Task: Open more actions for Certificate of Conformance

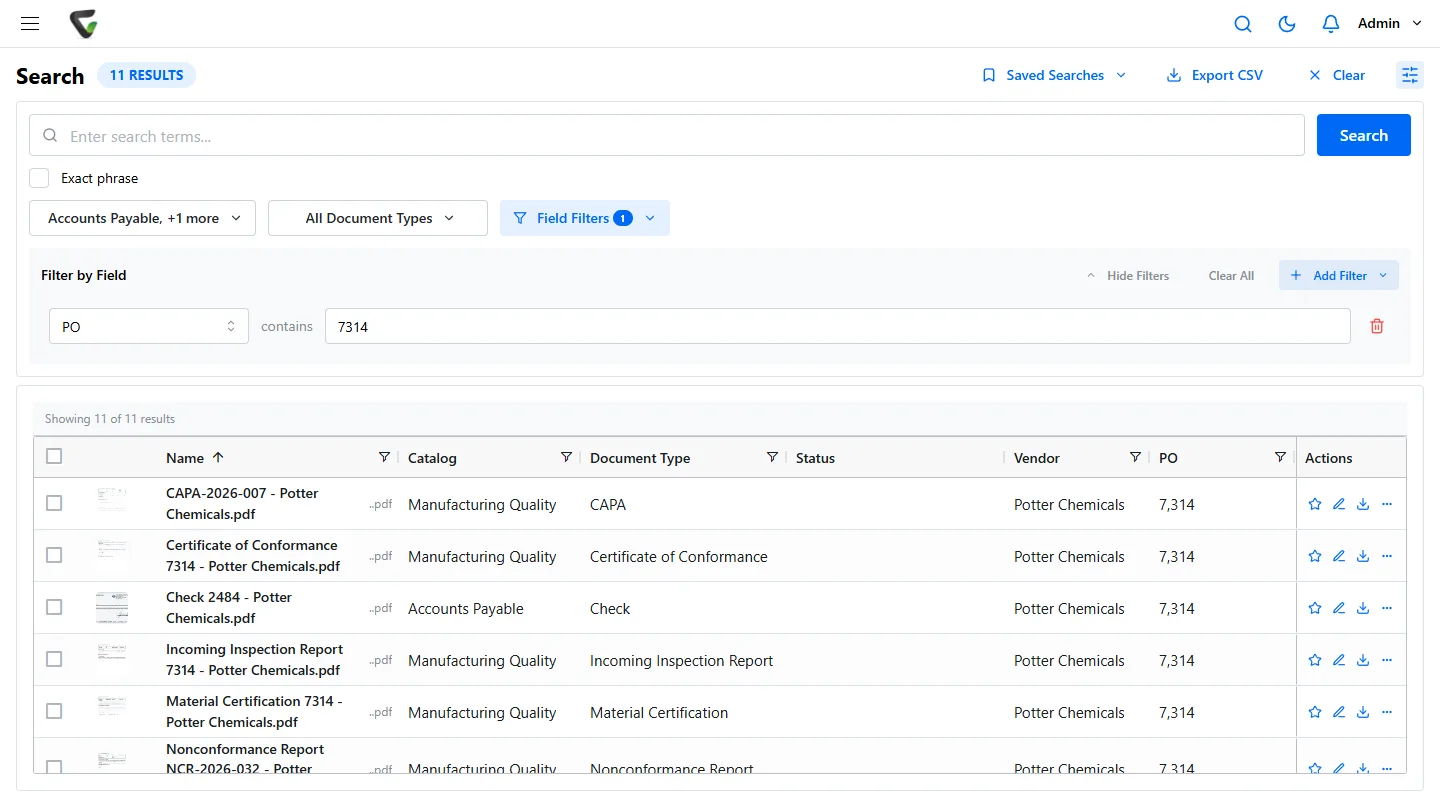Action: pos(1387,556)
